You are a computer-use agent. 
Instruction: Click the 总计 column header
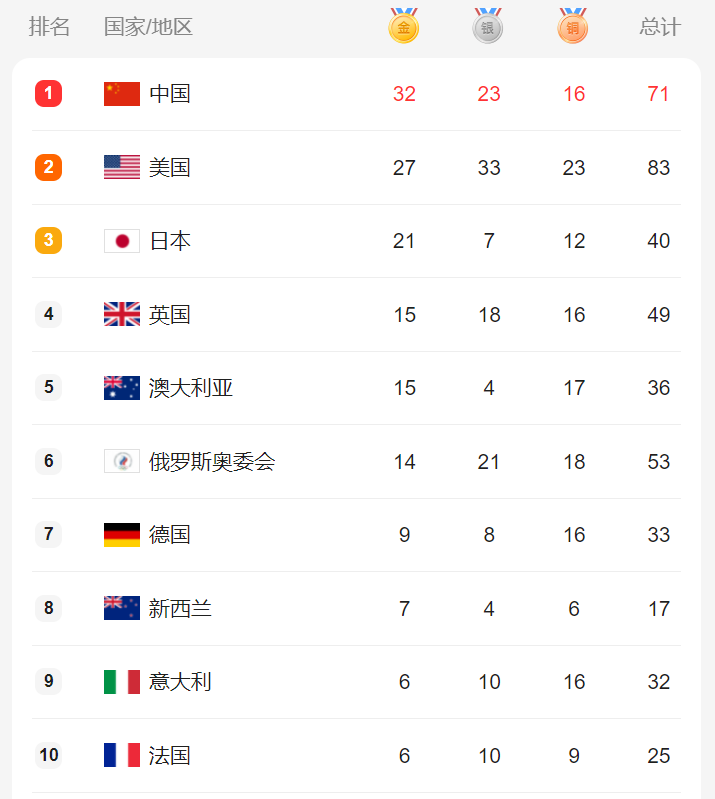[659, 27]
